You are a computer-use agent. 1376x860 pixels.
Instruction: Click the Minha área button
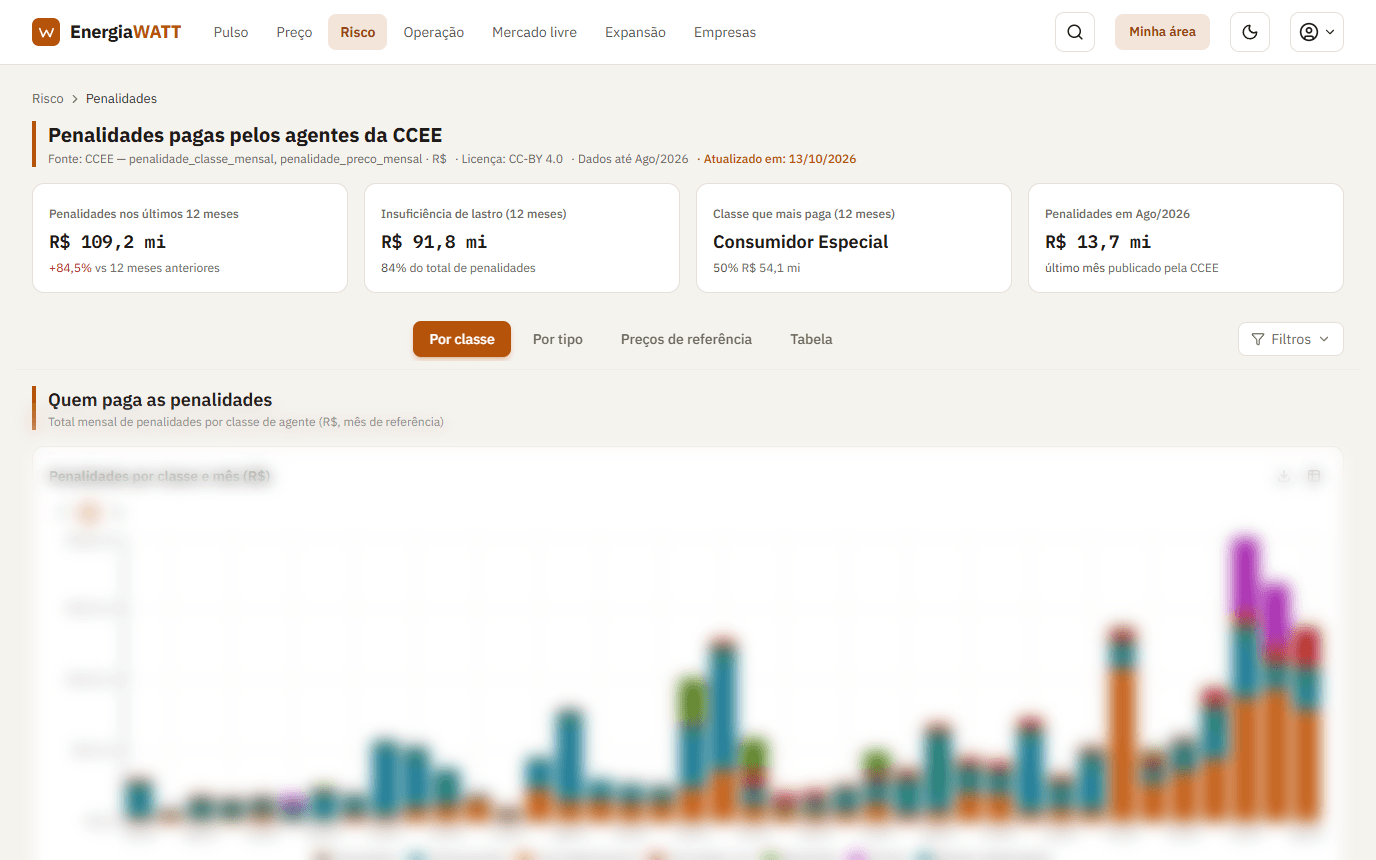click(1162, 32)
